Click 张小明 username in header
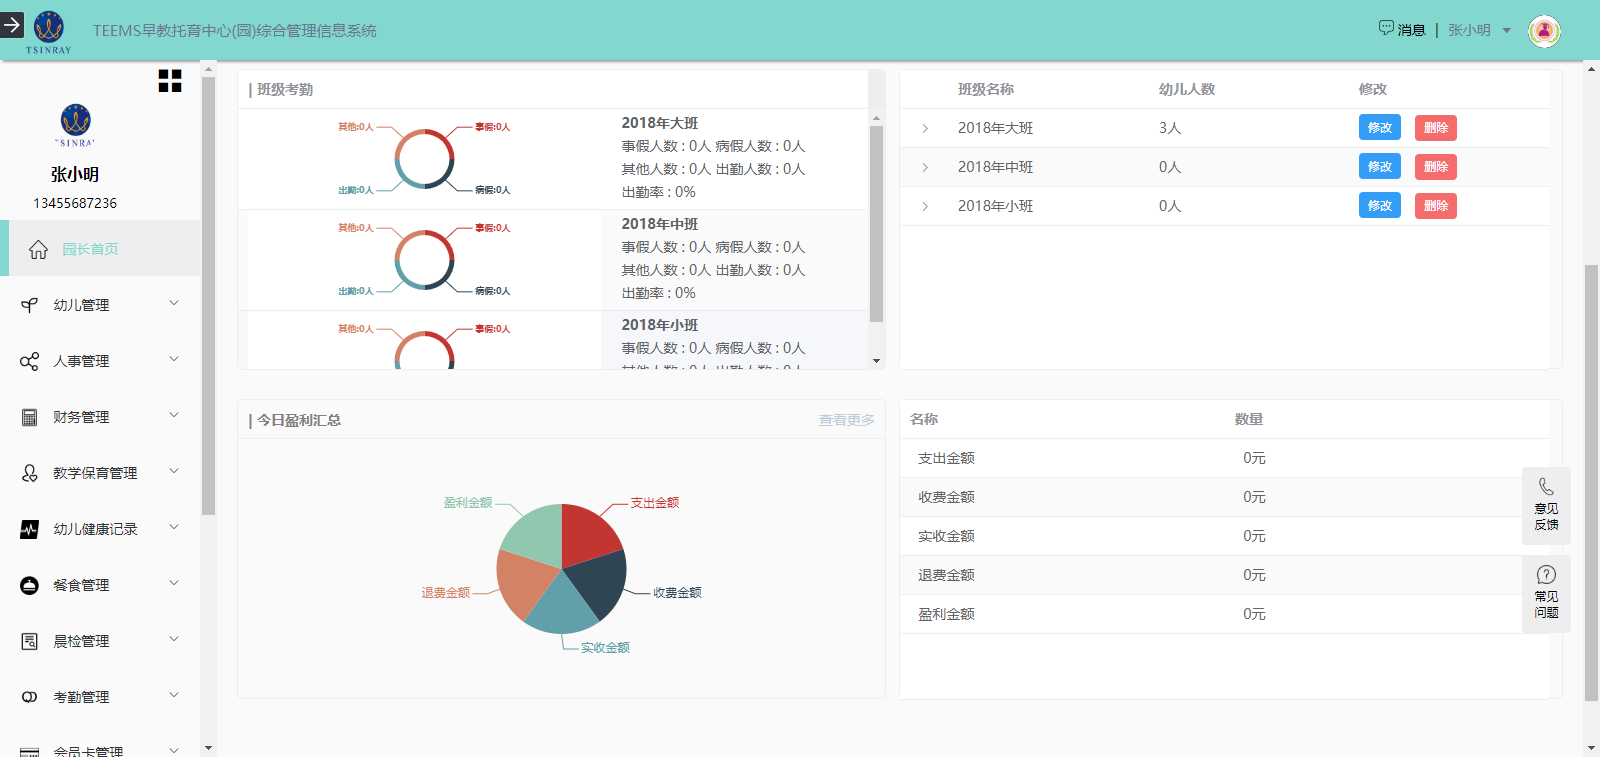Image resolution: width=1600 pixels, height=757 pixels. [1469, 30]
